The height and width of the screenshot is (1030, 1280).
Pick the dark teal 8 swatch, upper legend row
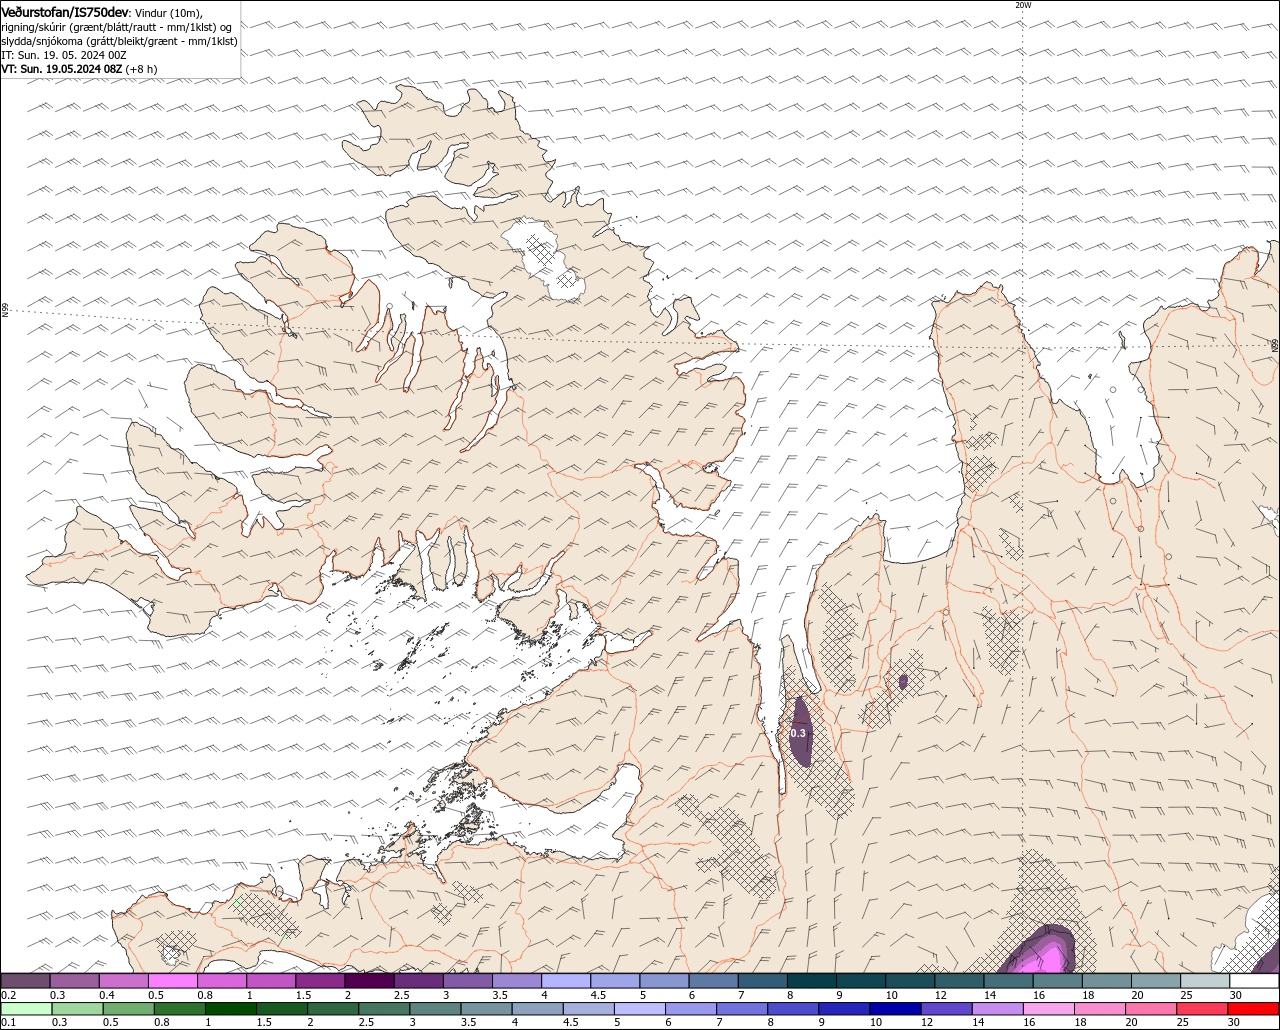[x=812, y=981]
